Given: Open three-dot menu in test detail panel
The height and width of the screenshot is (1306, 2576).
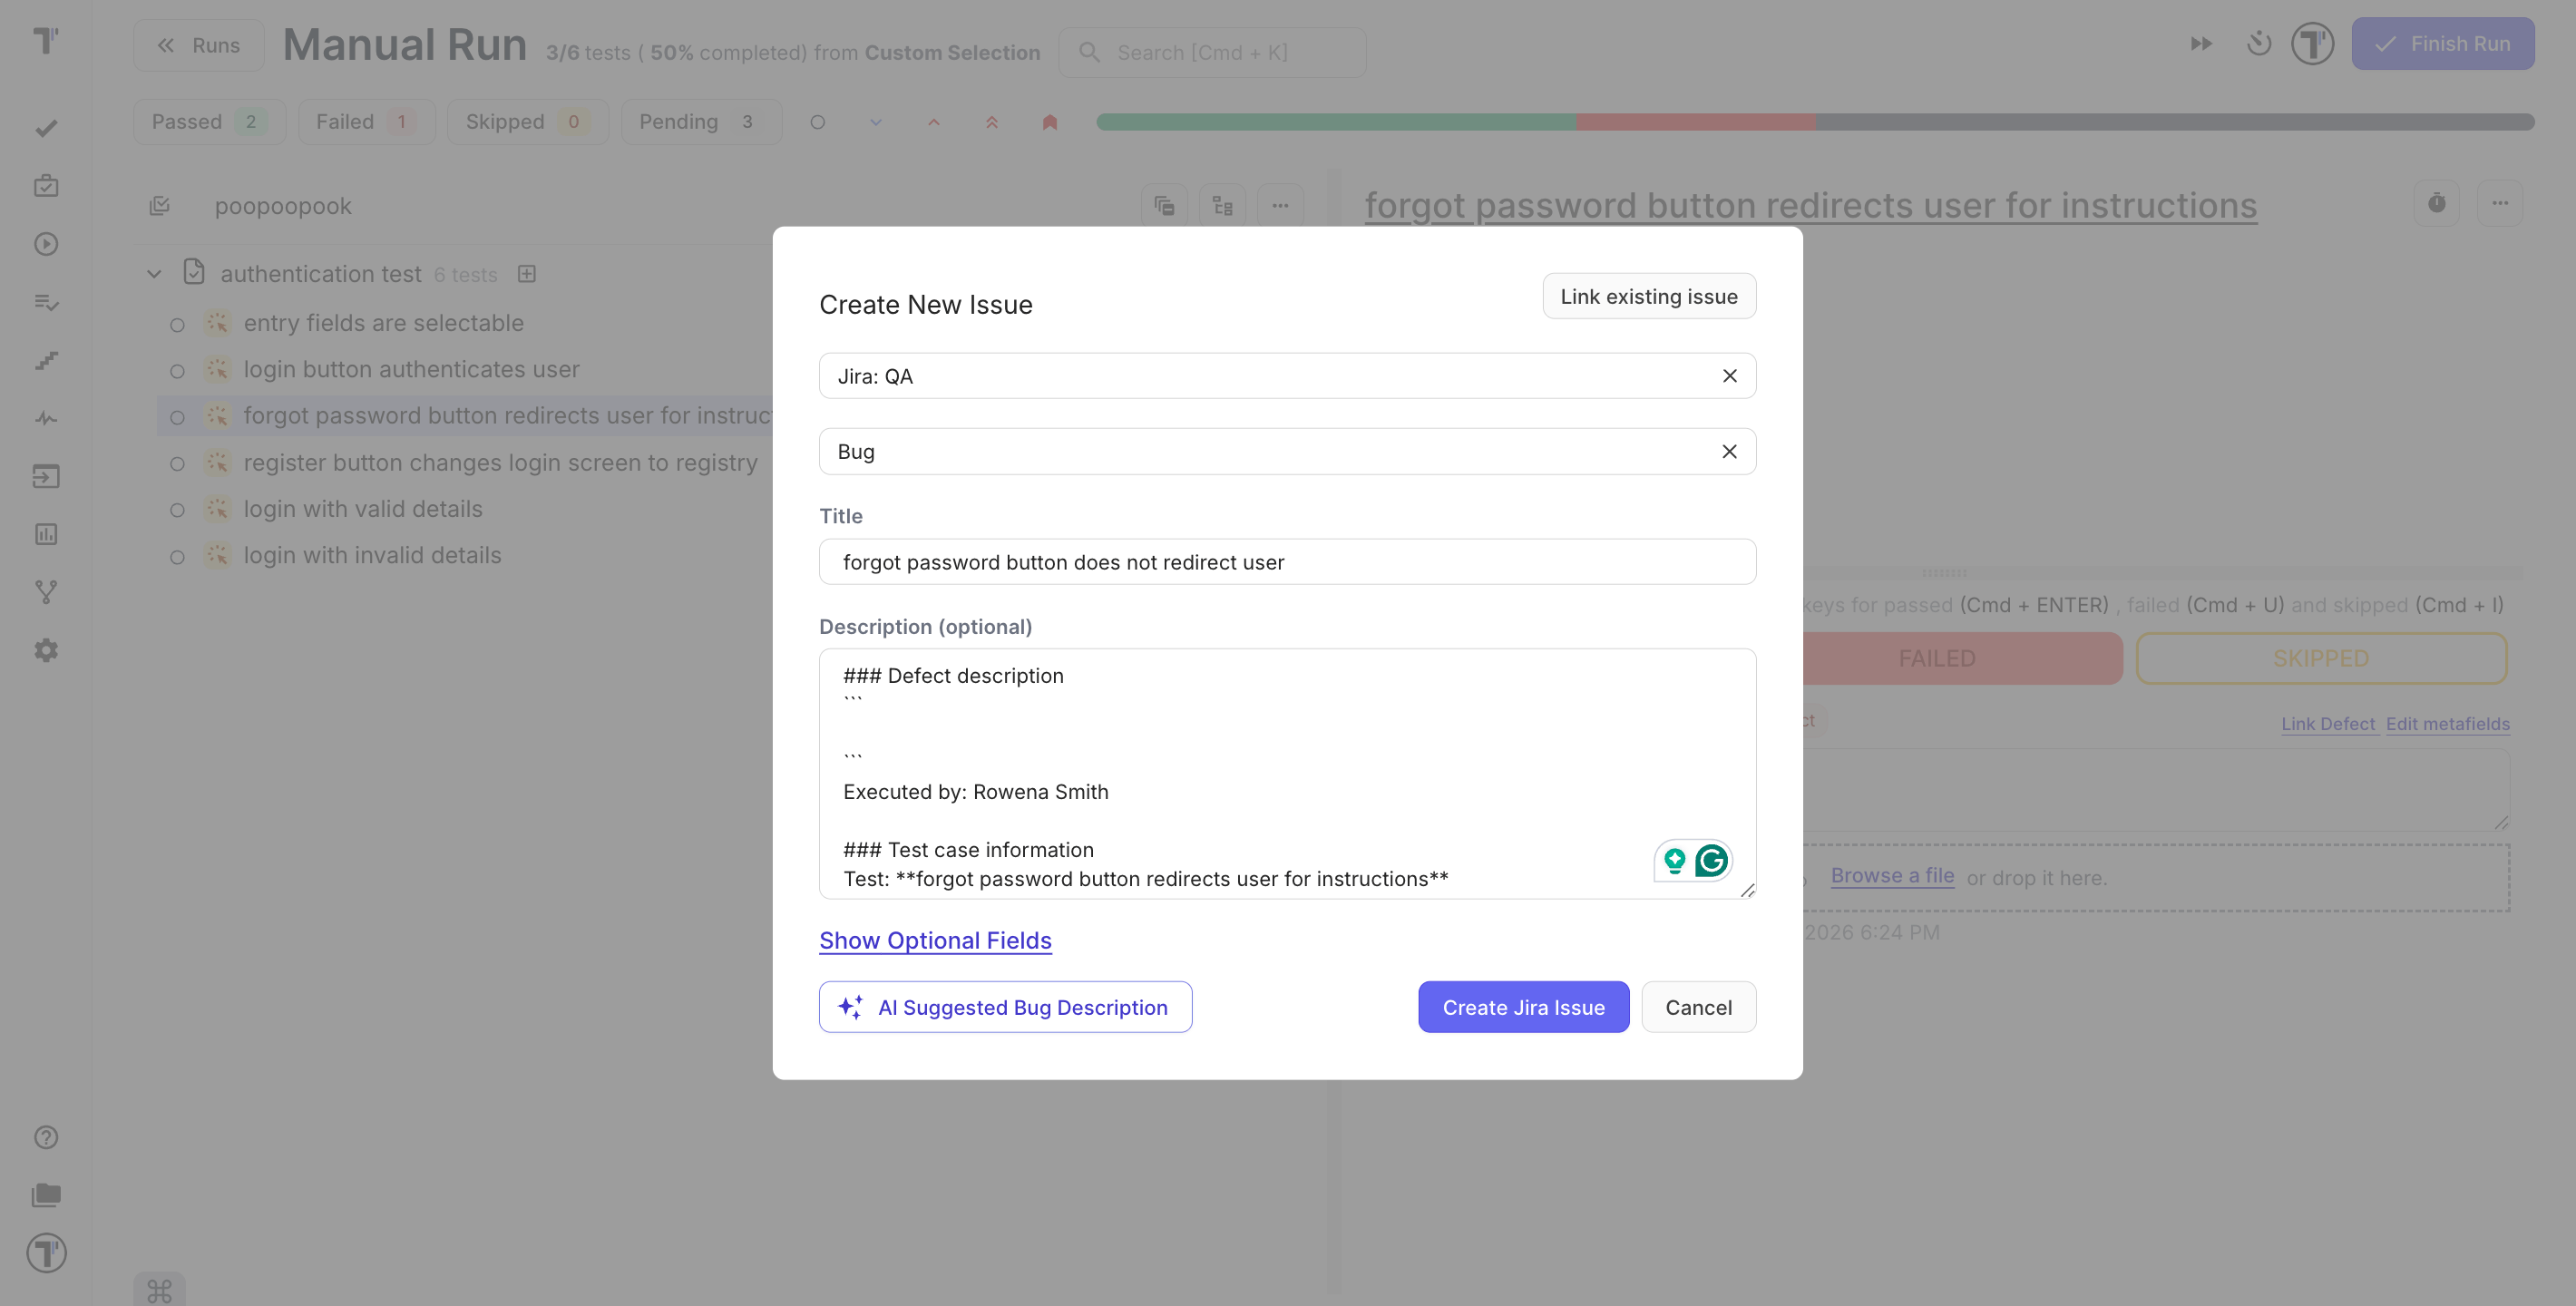Looking at the screenshot, I should (2500, 203).
